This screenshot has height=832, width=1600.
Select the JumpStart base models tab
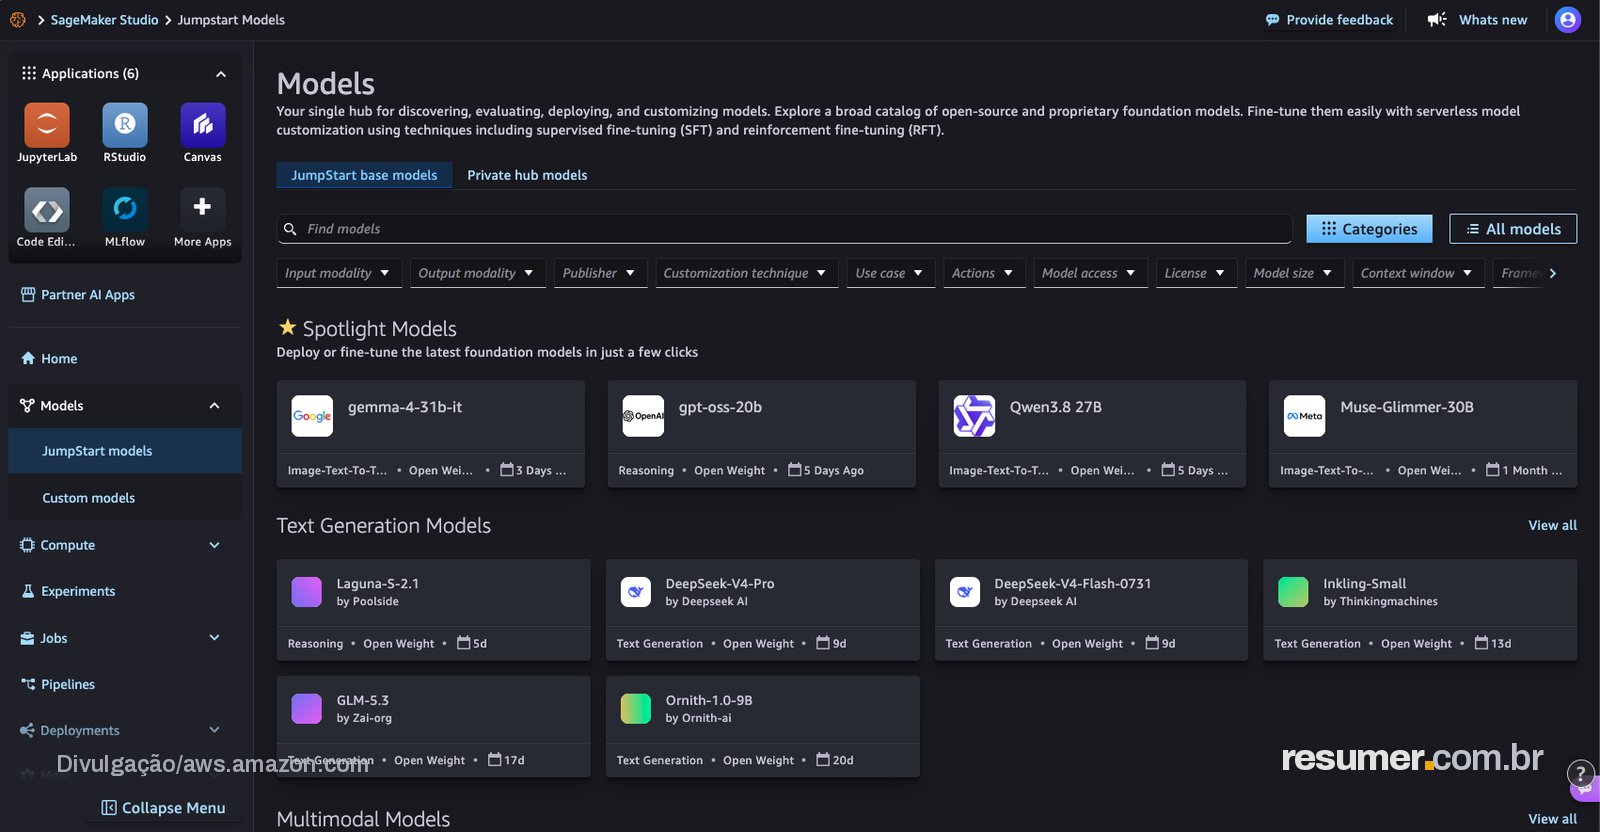point(364,175)
